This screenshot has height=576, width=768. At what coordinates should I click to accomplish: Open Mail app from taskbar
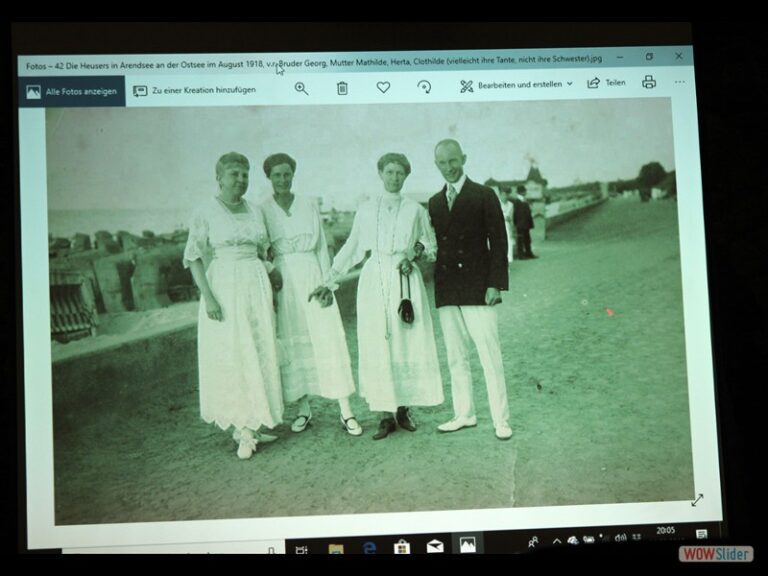tap(435, 545)
